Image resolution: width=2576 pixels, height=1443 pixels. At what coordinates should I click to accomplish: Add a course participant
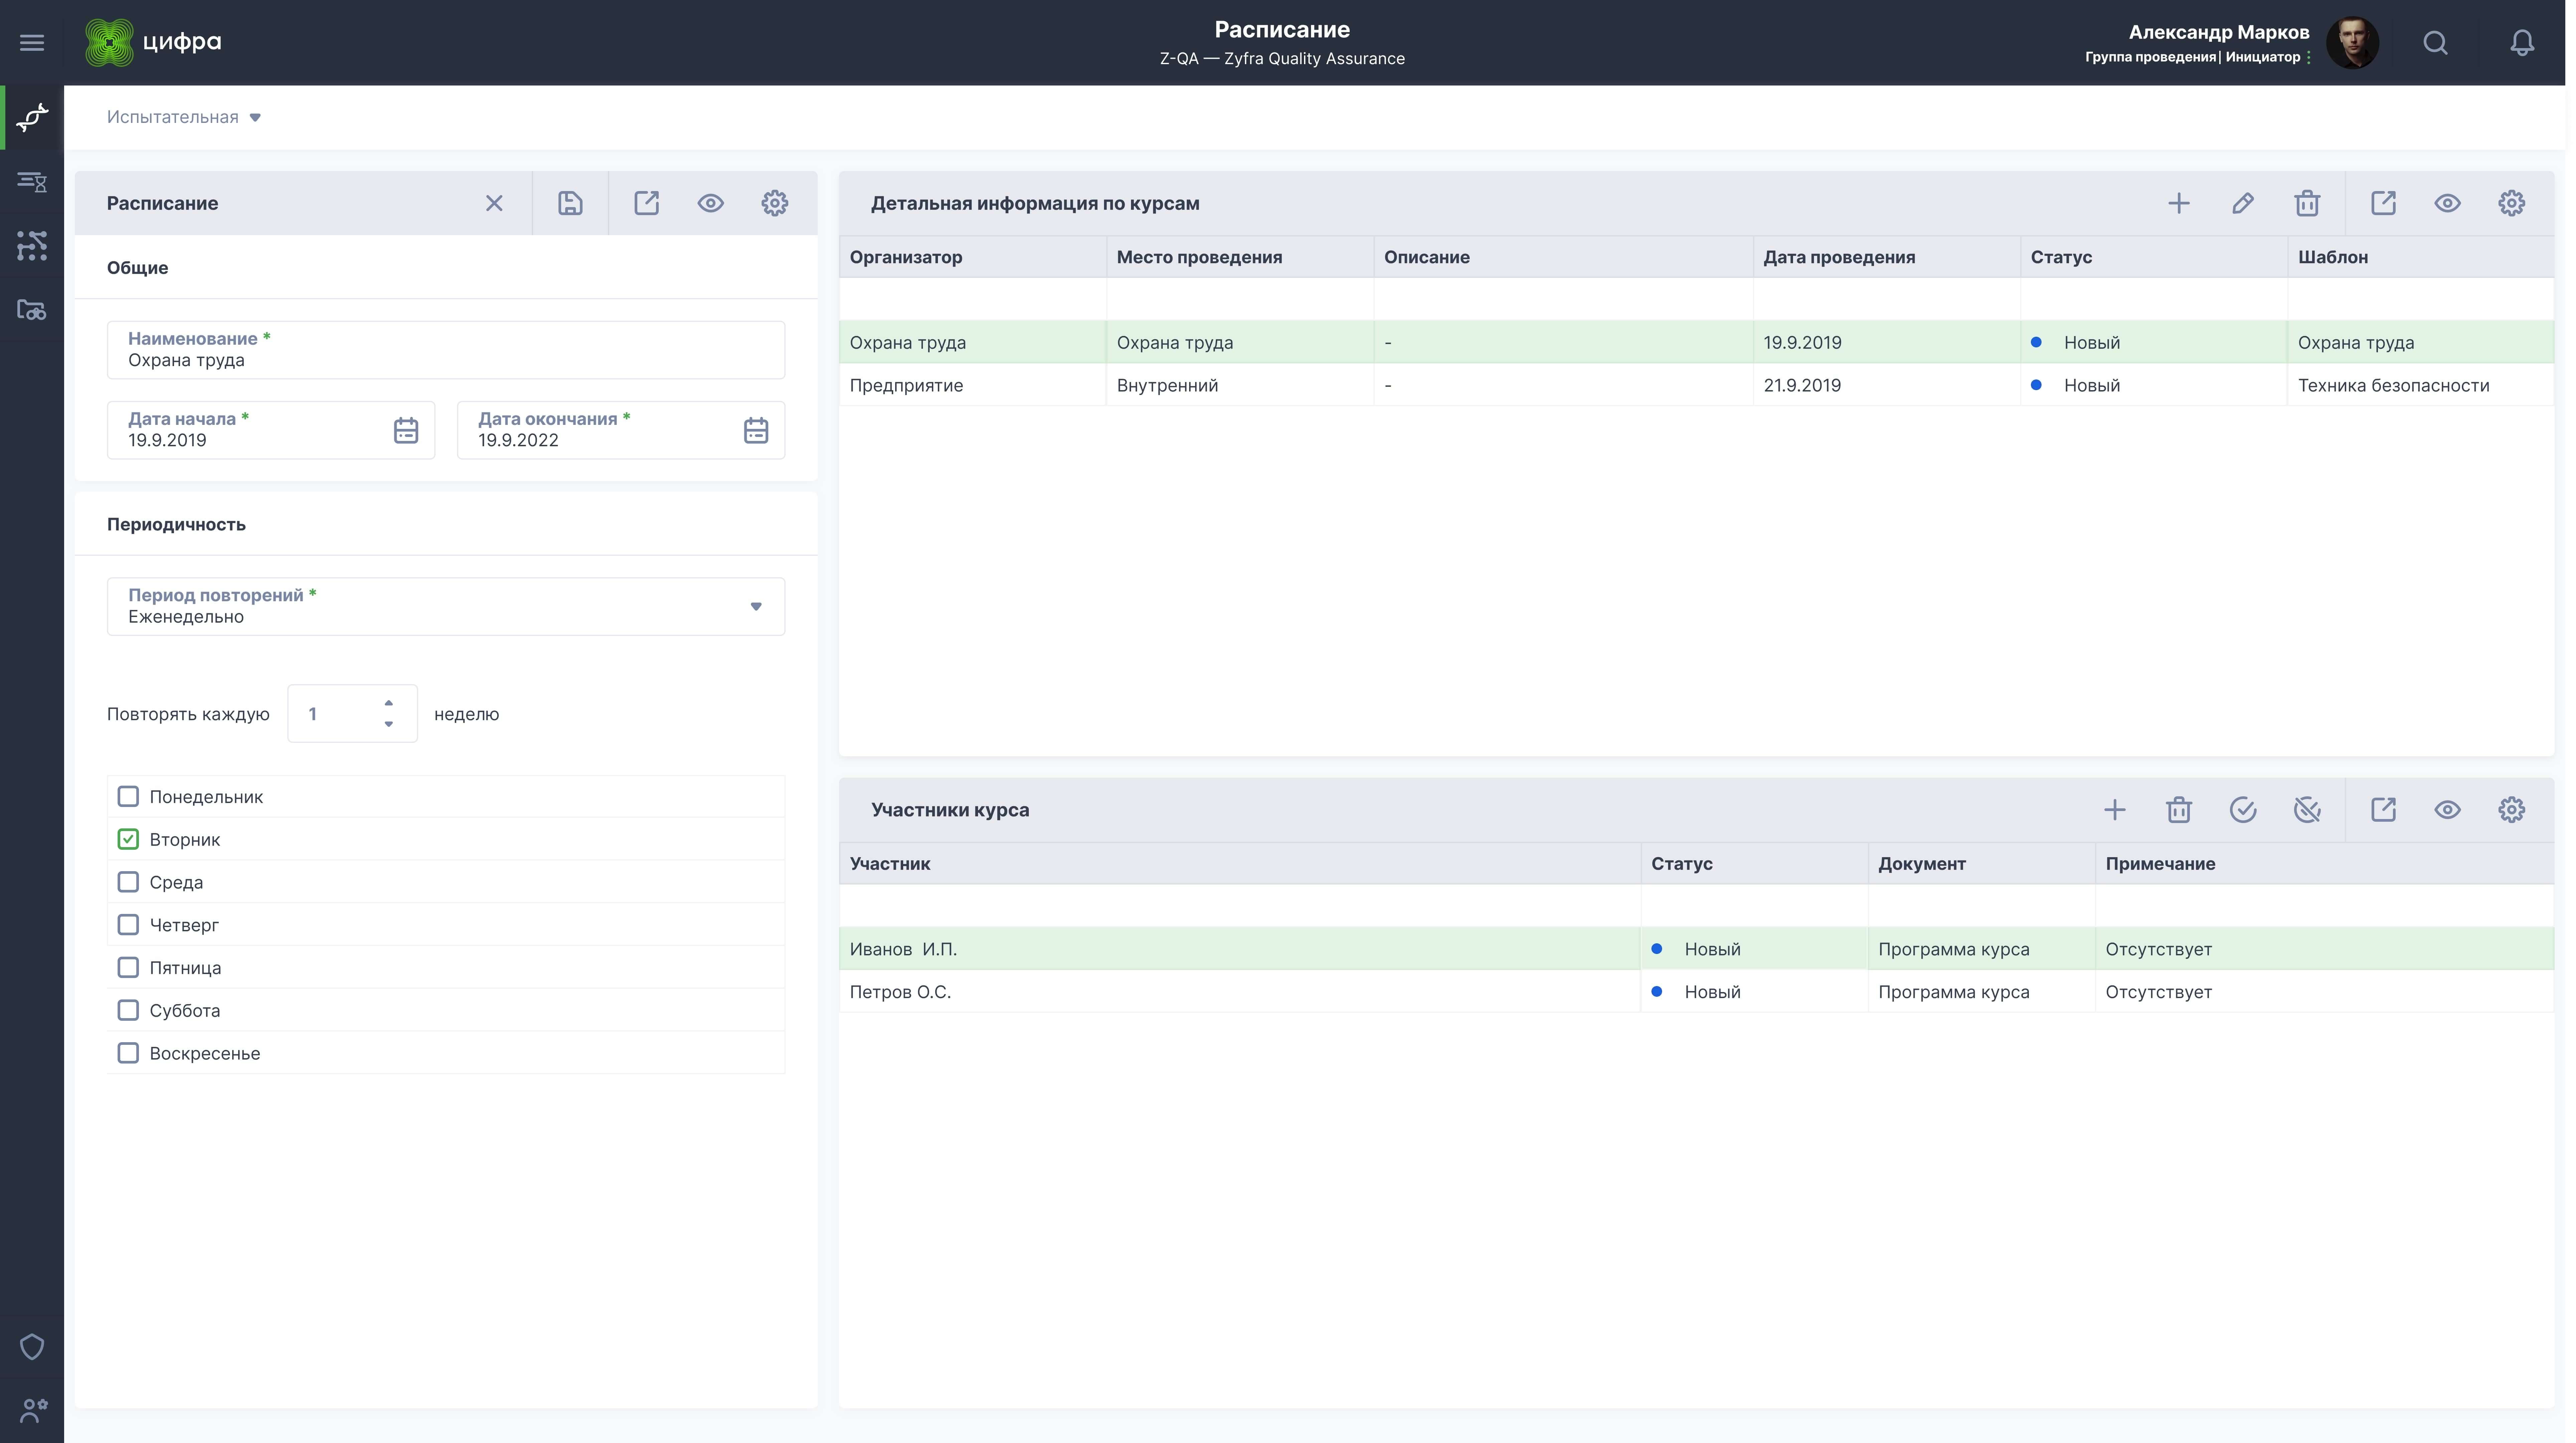click(x=2115, y=810)
